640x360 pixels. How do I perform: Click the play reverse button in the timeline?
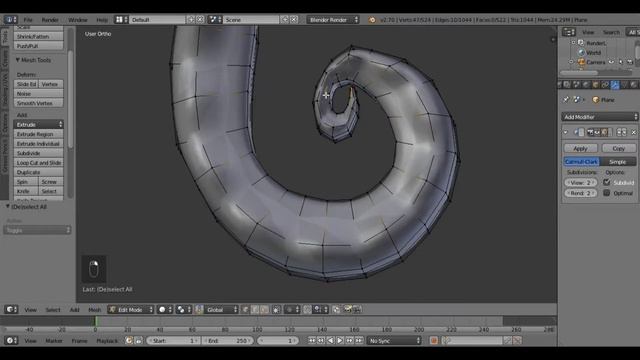pos(331,340)
